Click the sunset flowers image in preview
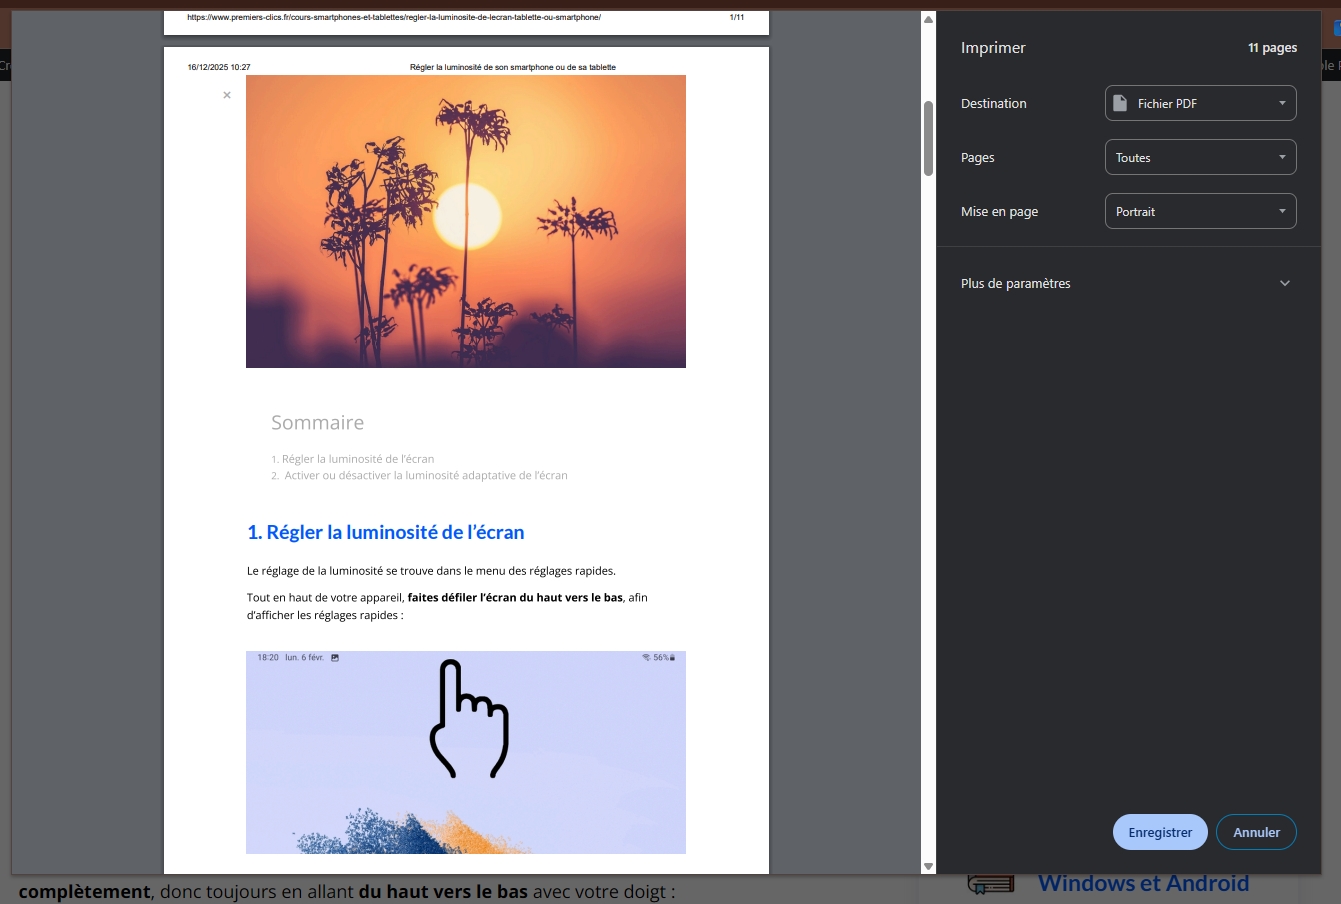 [x=465, y=221]
